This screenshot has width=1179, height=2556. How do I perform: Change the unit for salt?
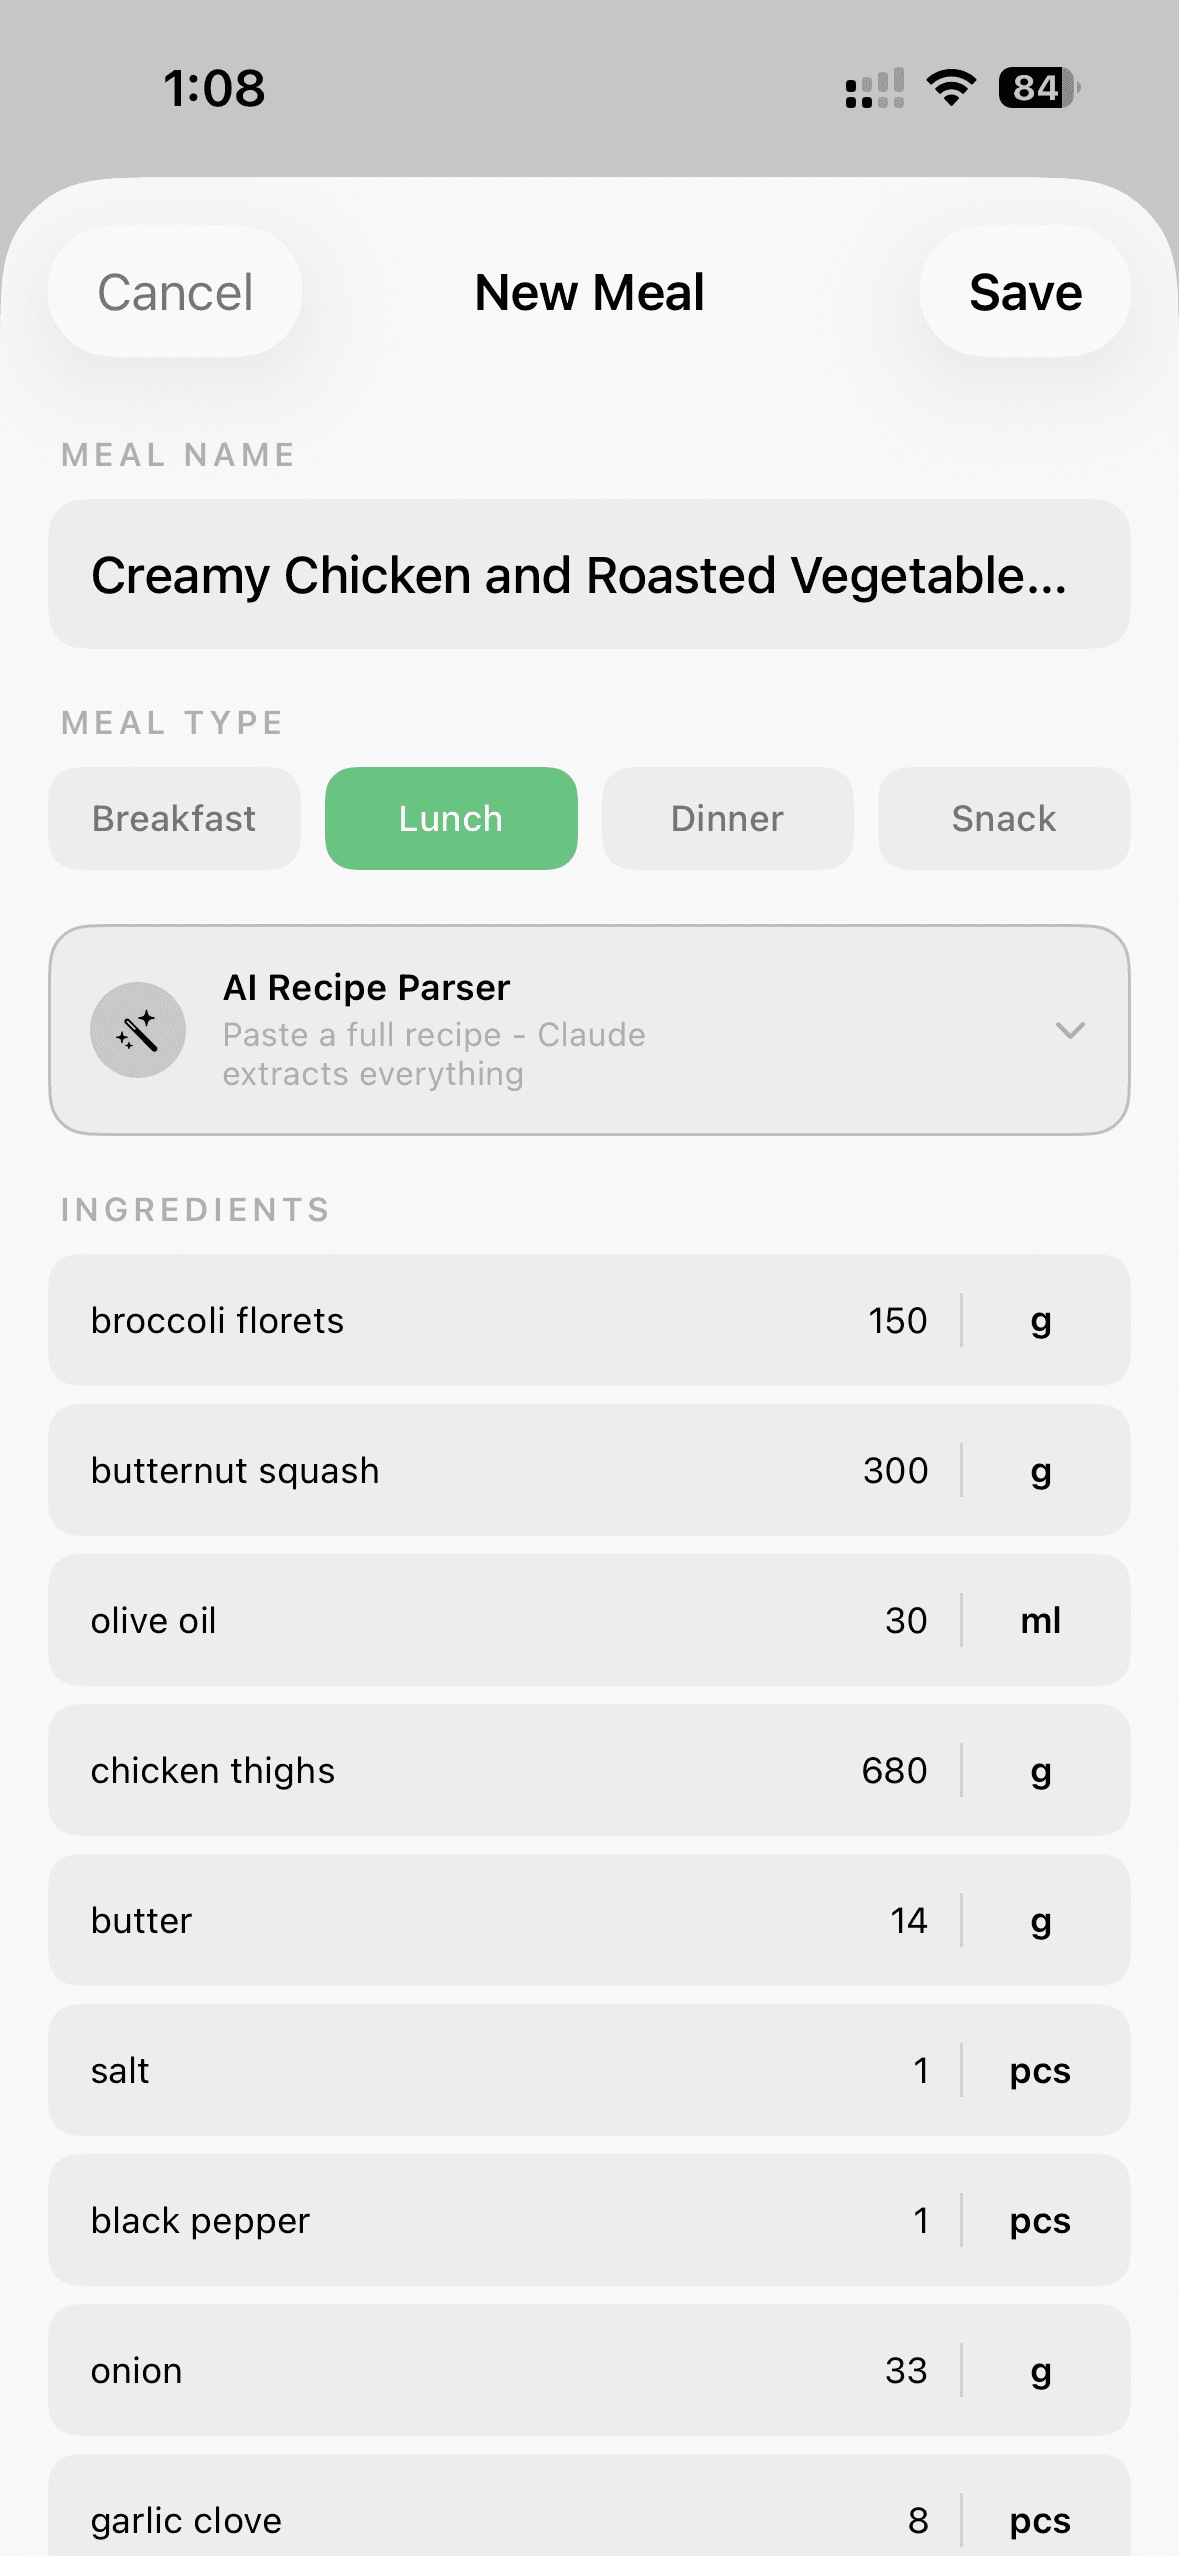[x=1040, y=2071]
